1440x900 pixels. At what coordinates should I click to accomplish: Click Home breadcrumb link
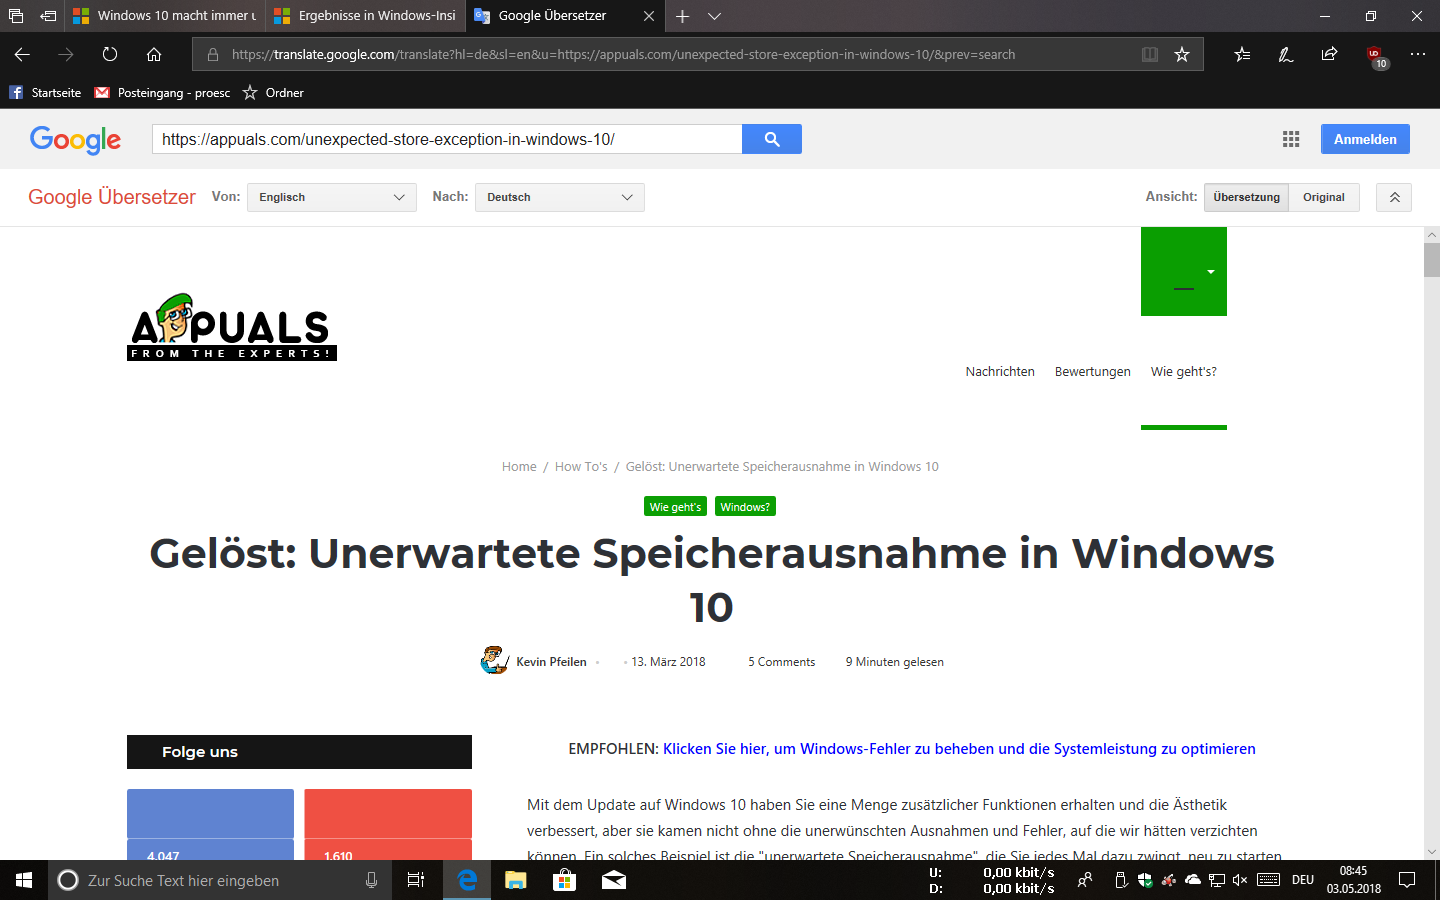(x=519, y=466)
